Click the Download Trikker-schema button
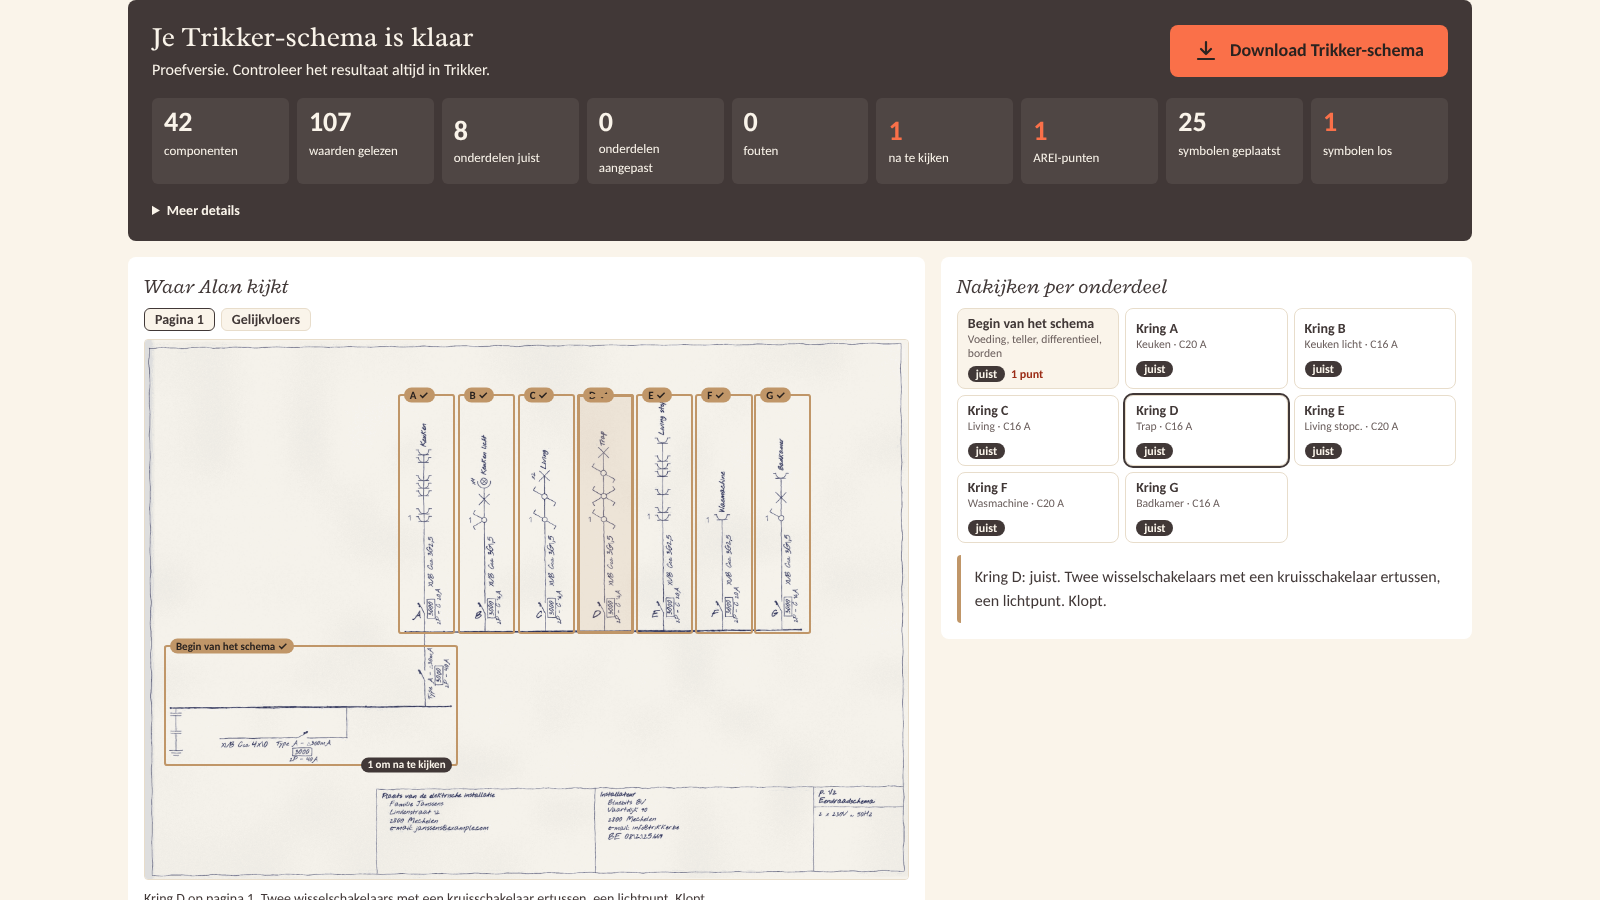 click(1308, 51)
